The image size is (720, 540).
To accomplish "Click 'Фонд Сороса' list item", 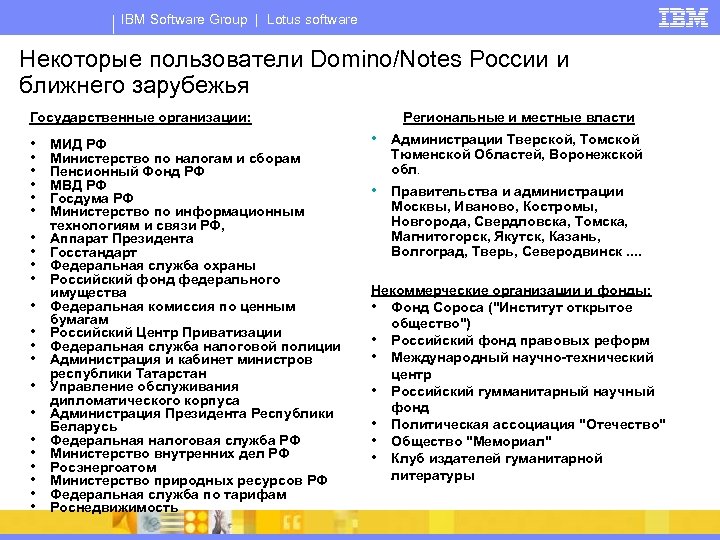I will click(x=512, y=315).
